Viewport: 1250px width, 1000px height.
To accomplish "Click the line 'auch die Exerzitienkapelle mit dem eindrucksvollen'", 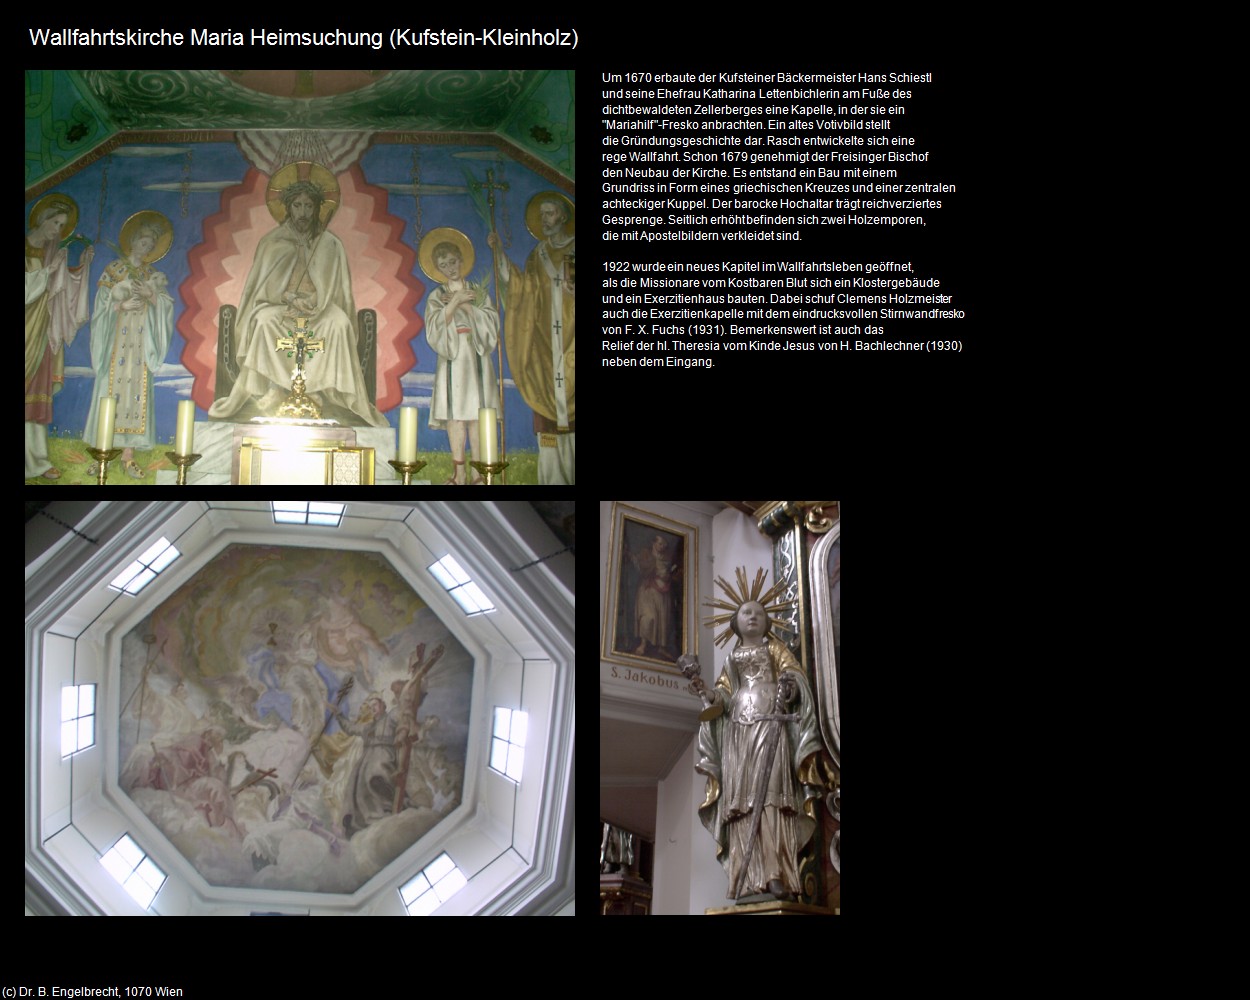I will point(783,314).
